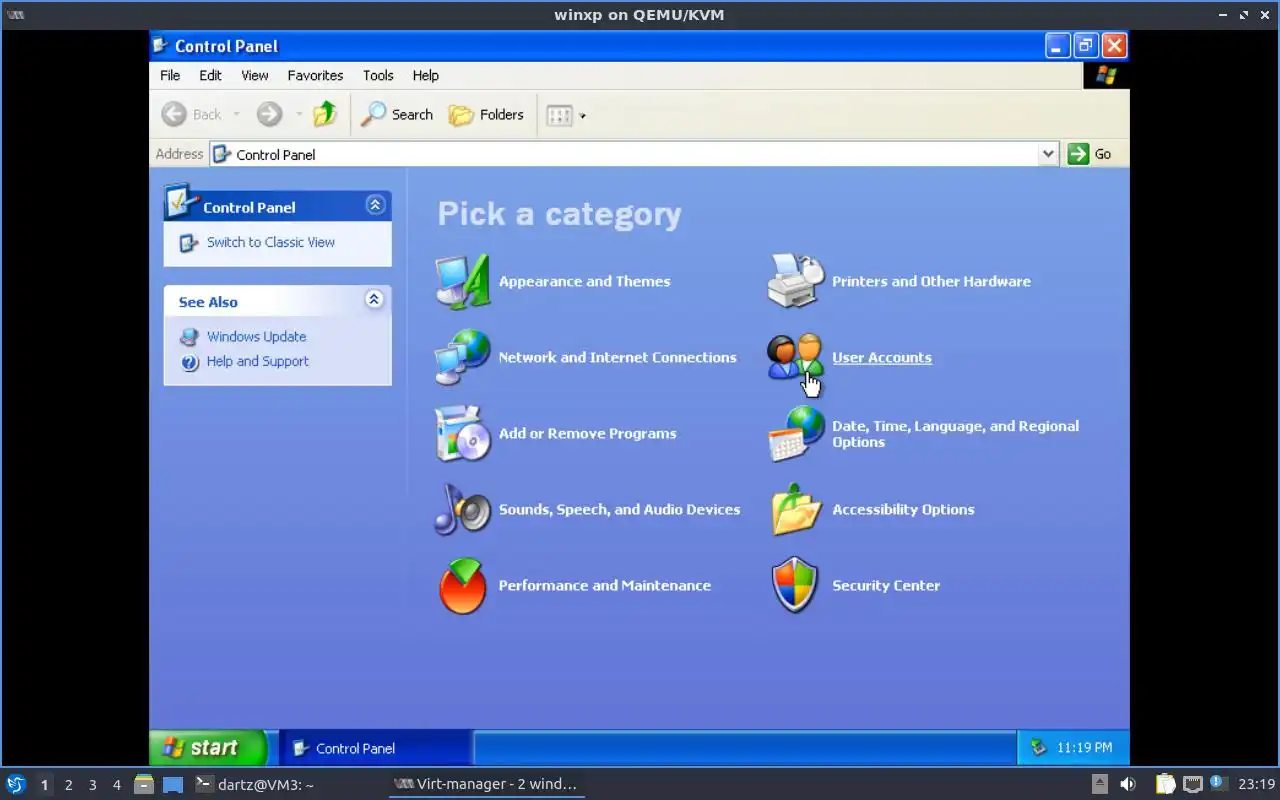Viewport: 1280px width, 800px height.
Task: Click the XP Start button
Action: tap(209, 748)
